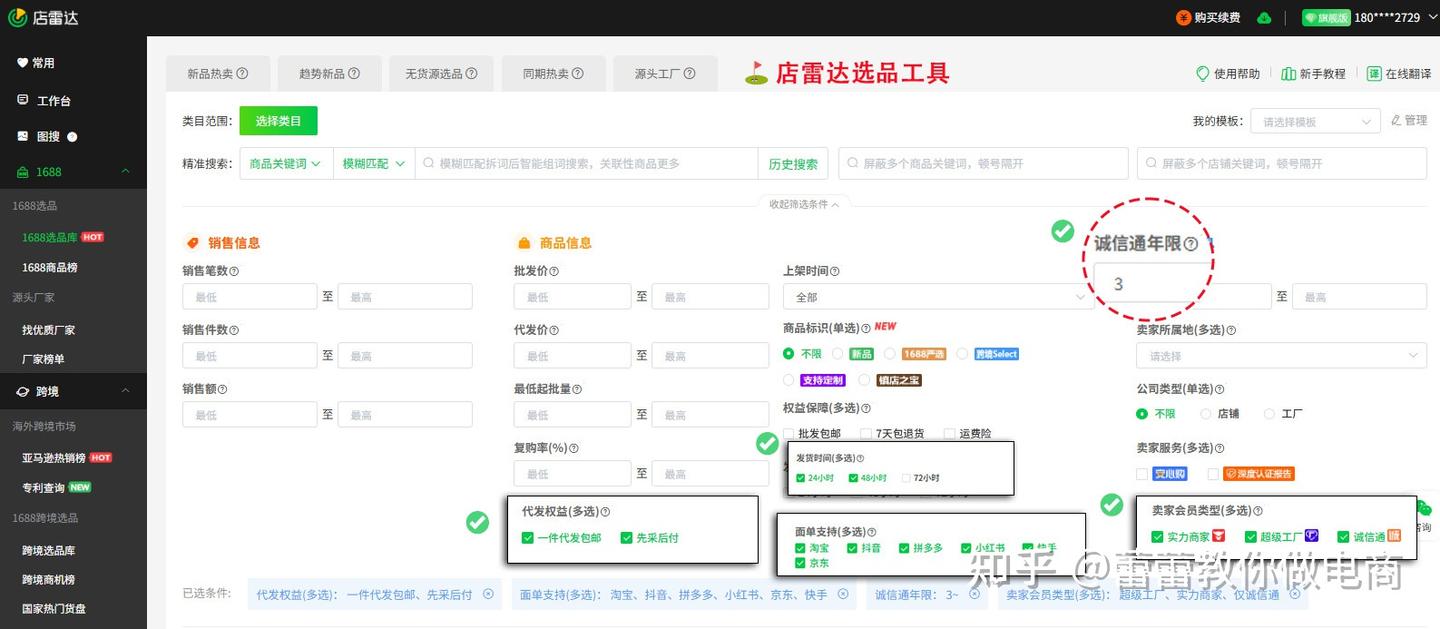Collapse the 跨境 sidebar section
The width and height of the screenshot is (1440, 629).
125,390
